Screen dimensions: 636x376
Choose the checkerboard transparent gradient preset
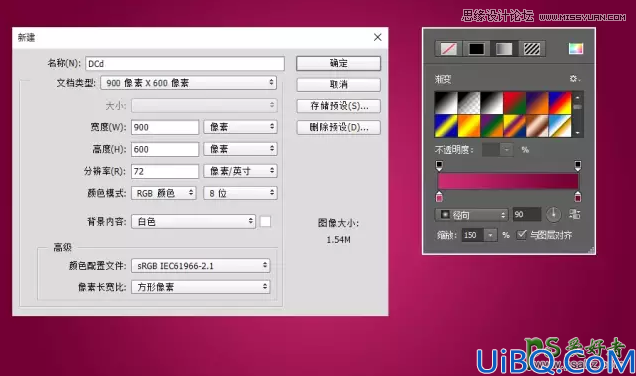469,103
